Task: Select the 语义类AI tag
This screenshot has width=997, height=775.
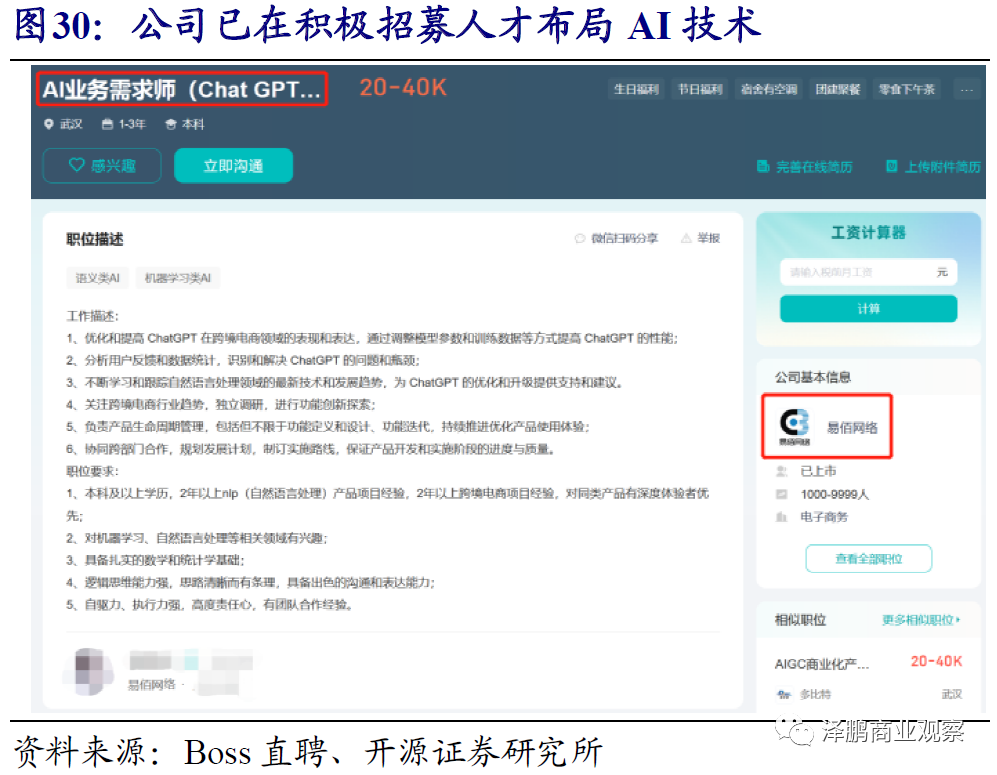Action: [97, 278]
